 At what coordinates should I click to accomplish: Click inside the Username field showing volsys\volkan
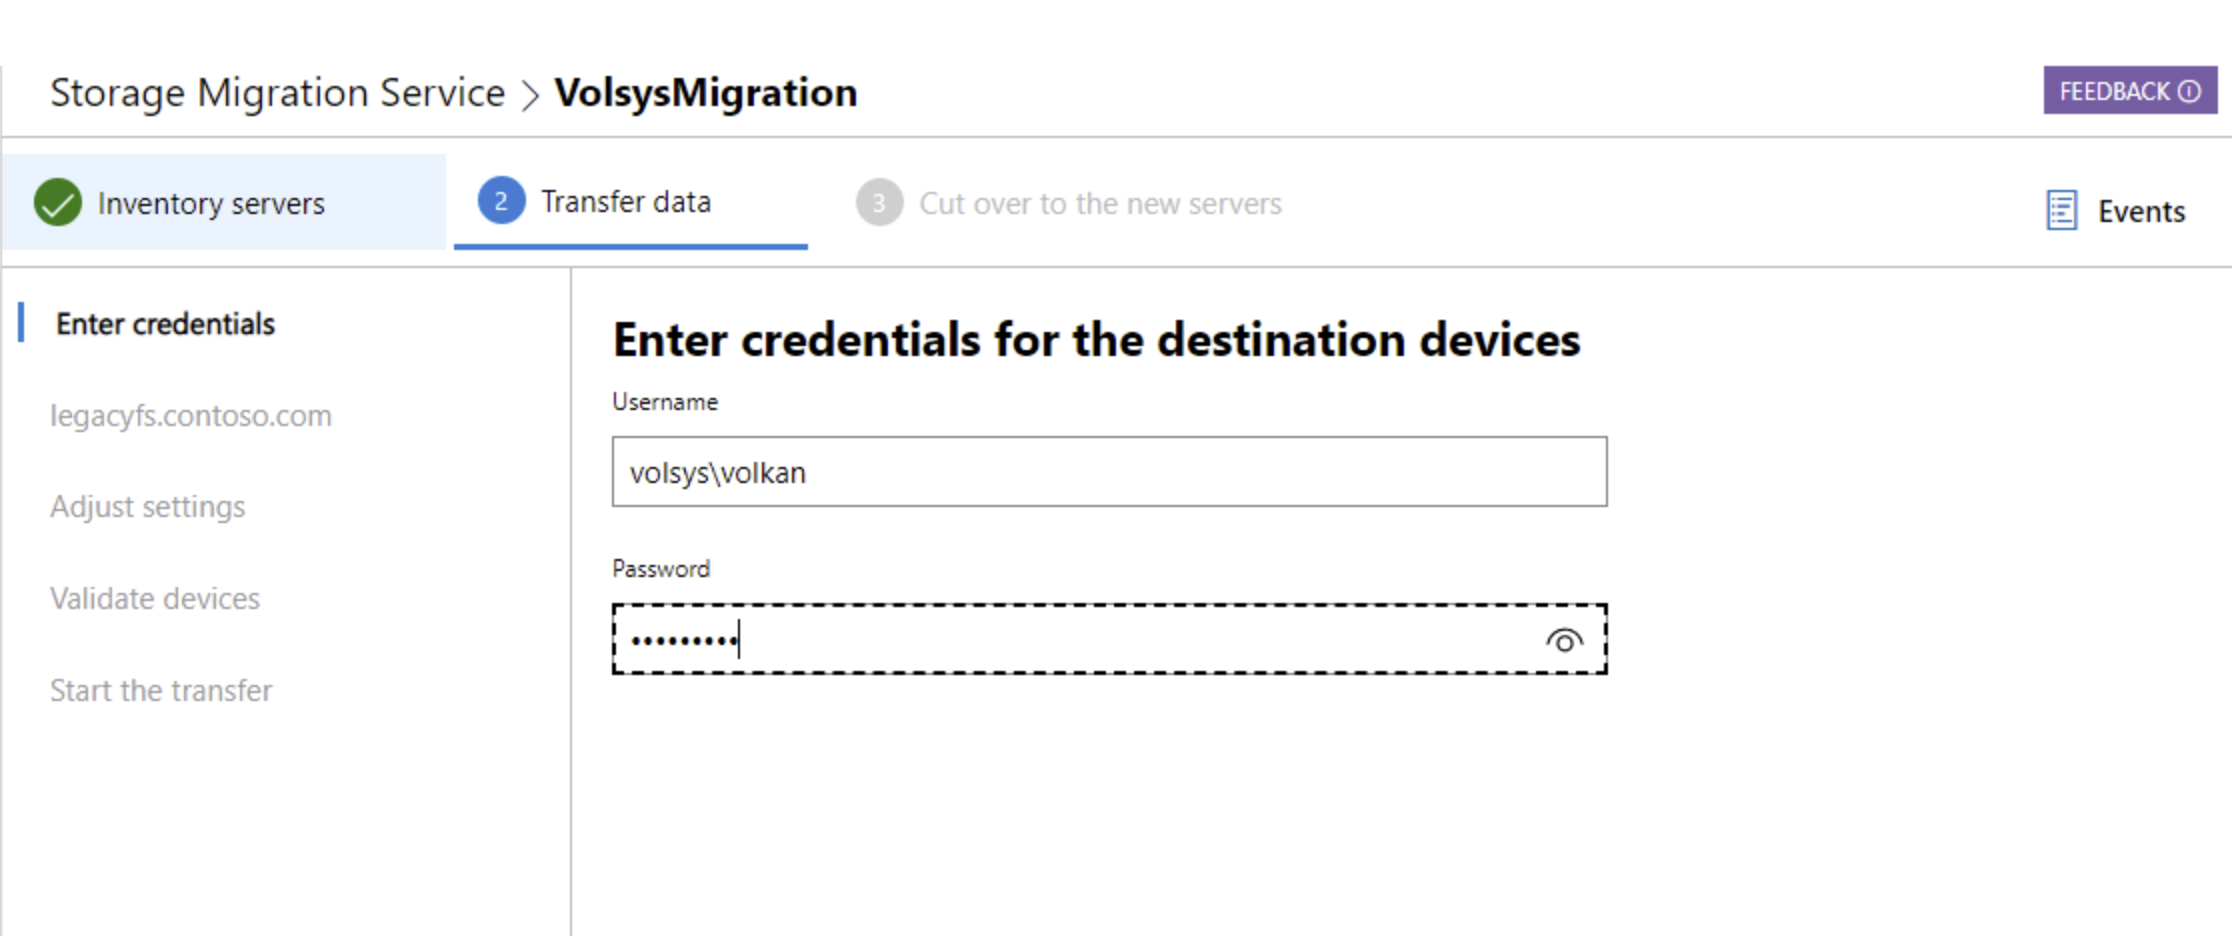click(x=1108, y=471)
